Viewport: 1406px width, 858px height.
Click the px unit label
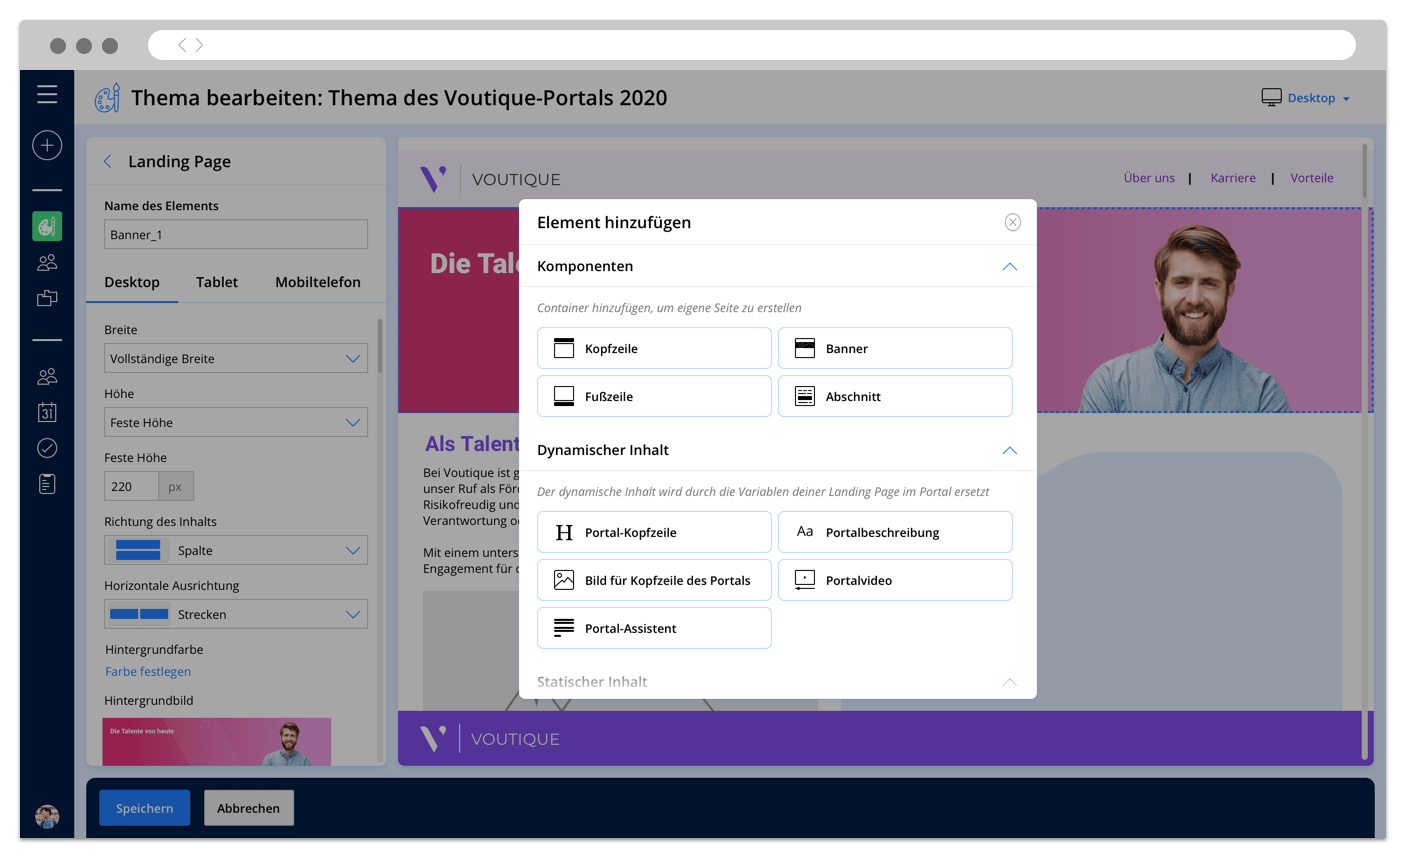pos(175,486)
